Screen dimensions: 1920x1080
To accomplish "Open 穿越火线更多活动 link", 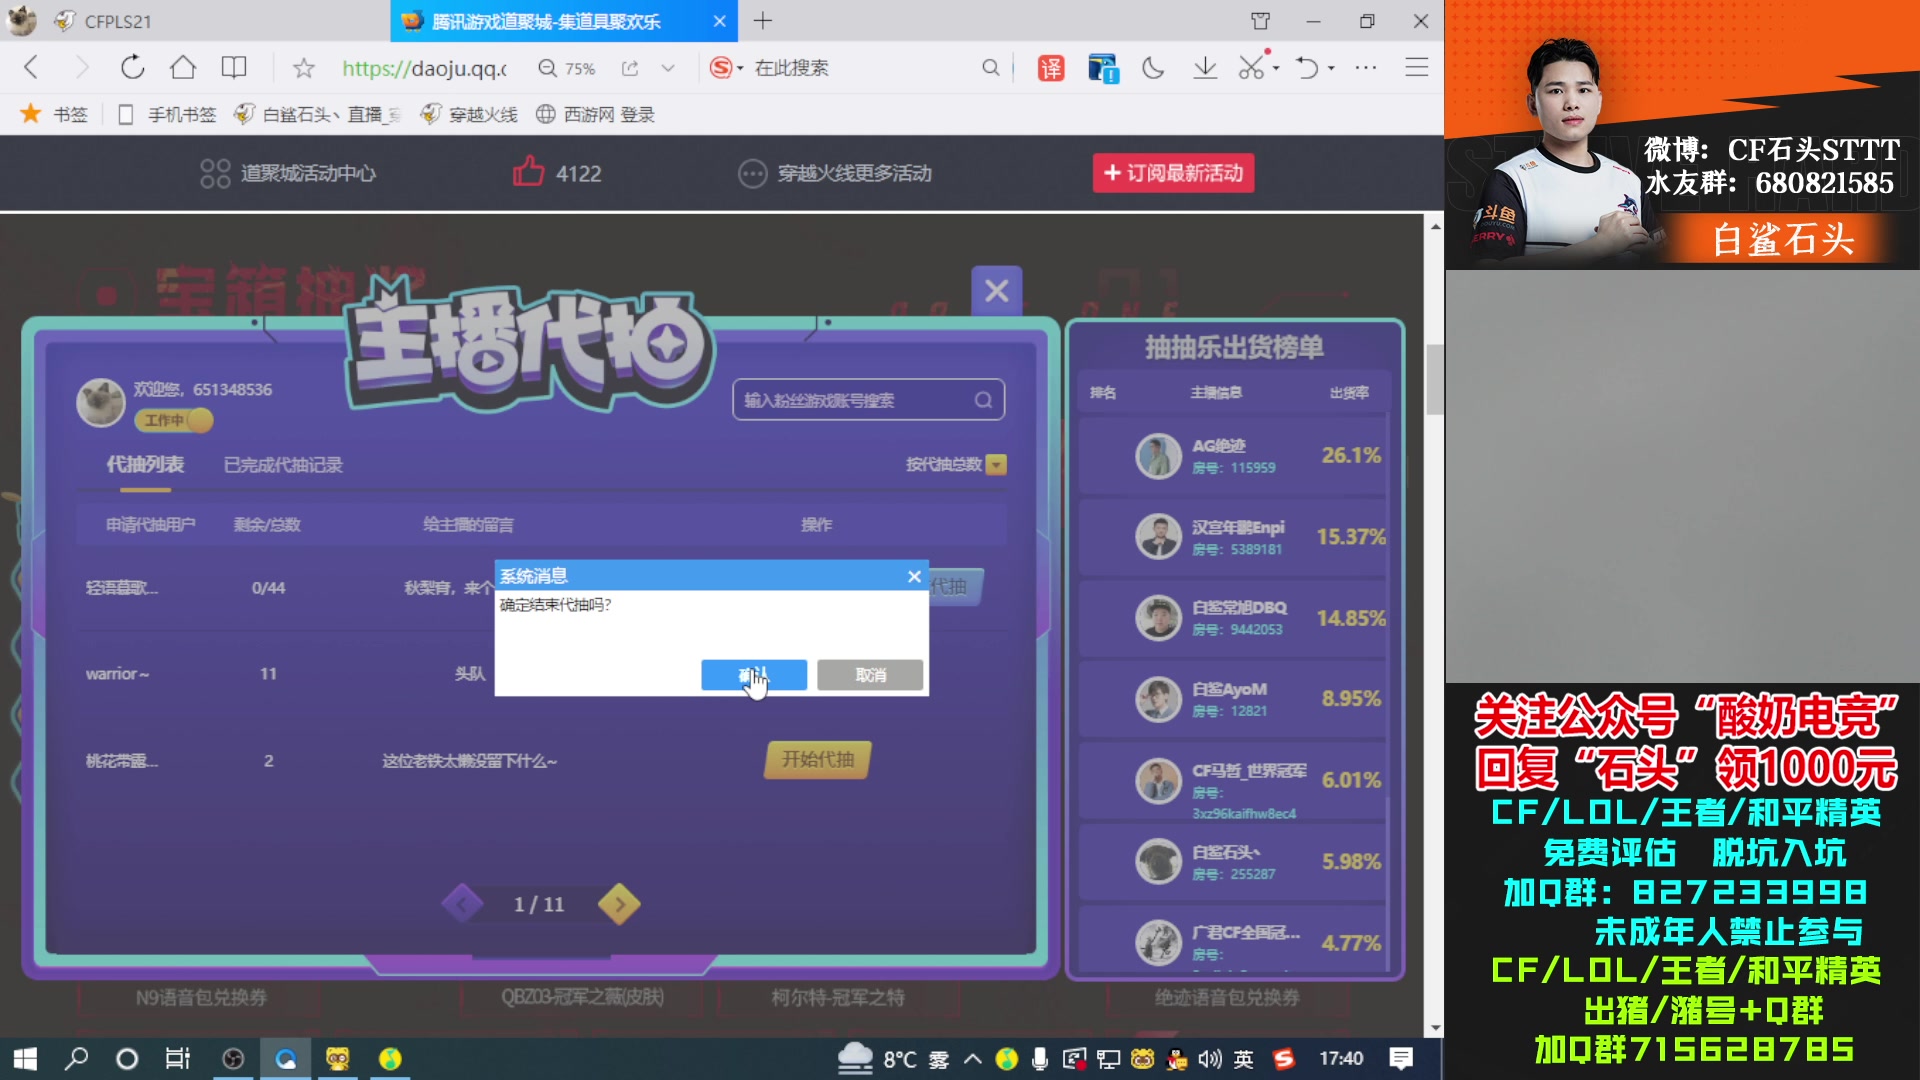I will (835, 173).
